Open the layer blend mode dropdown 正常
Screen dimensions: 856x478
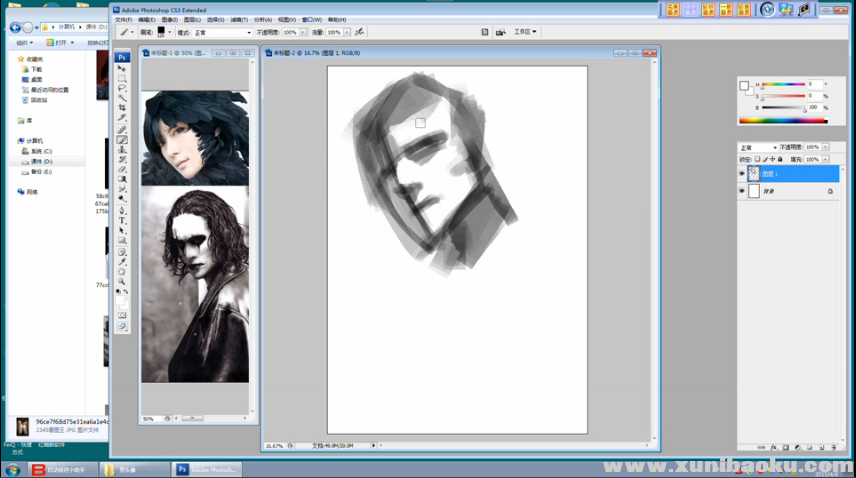click(x=757, y=148)
